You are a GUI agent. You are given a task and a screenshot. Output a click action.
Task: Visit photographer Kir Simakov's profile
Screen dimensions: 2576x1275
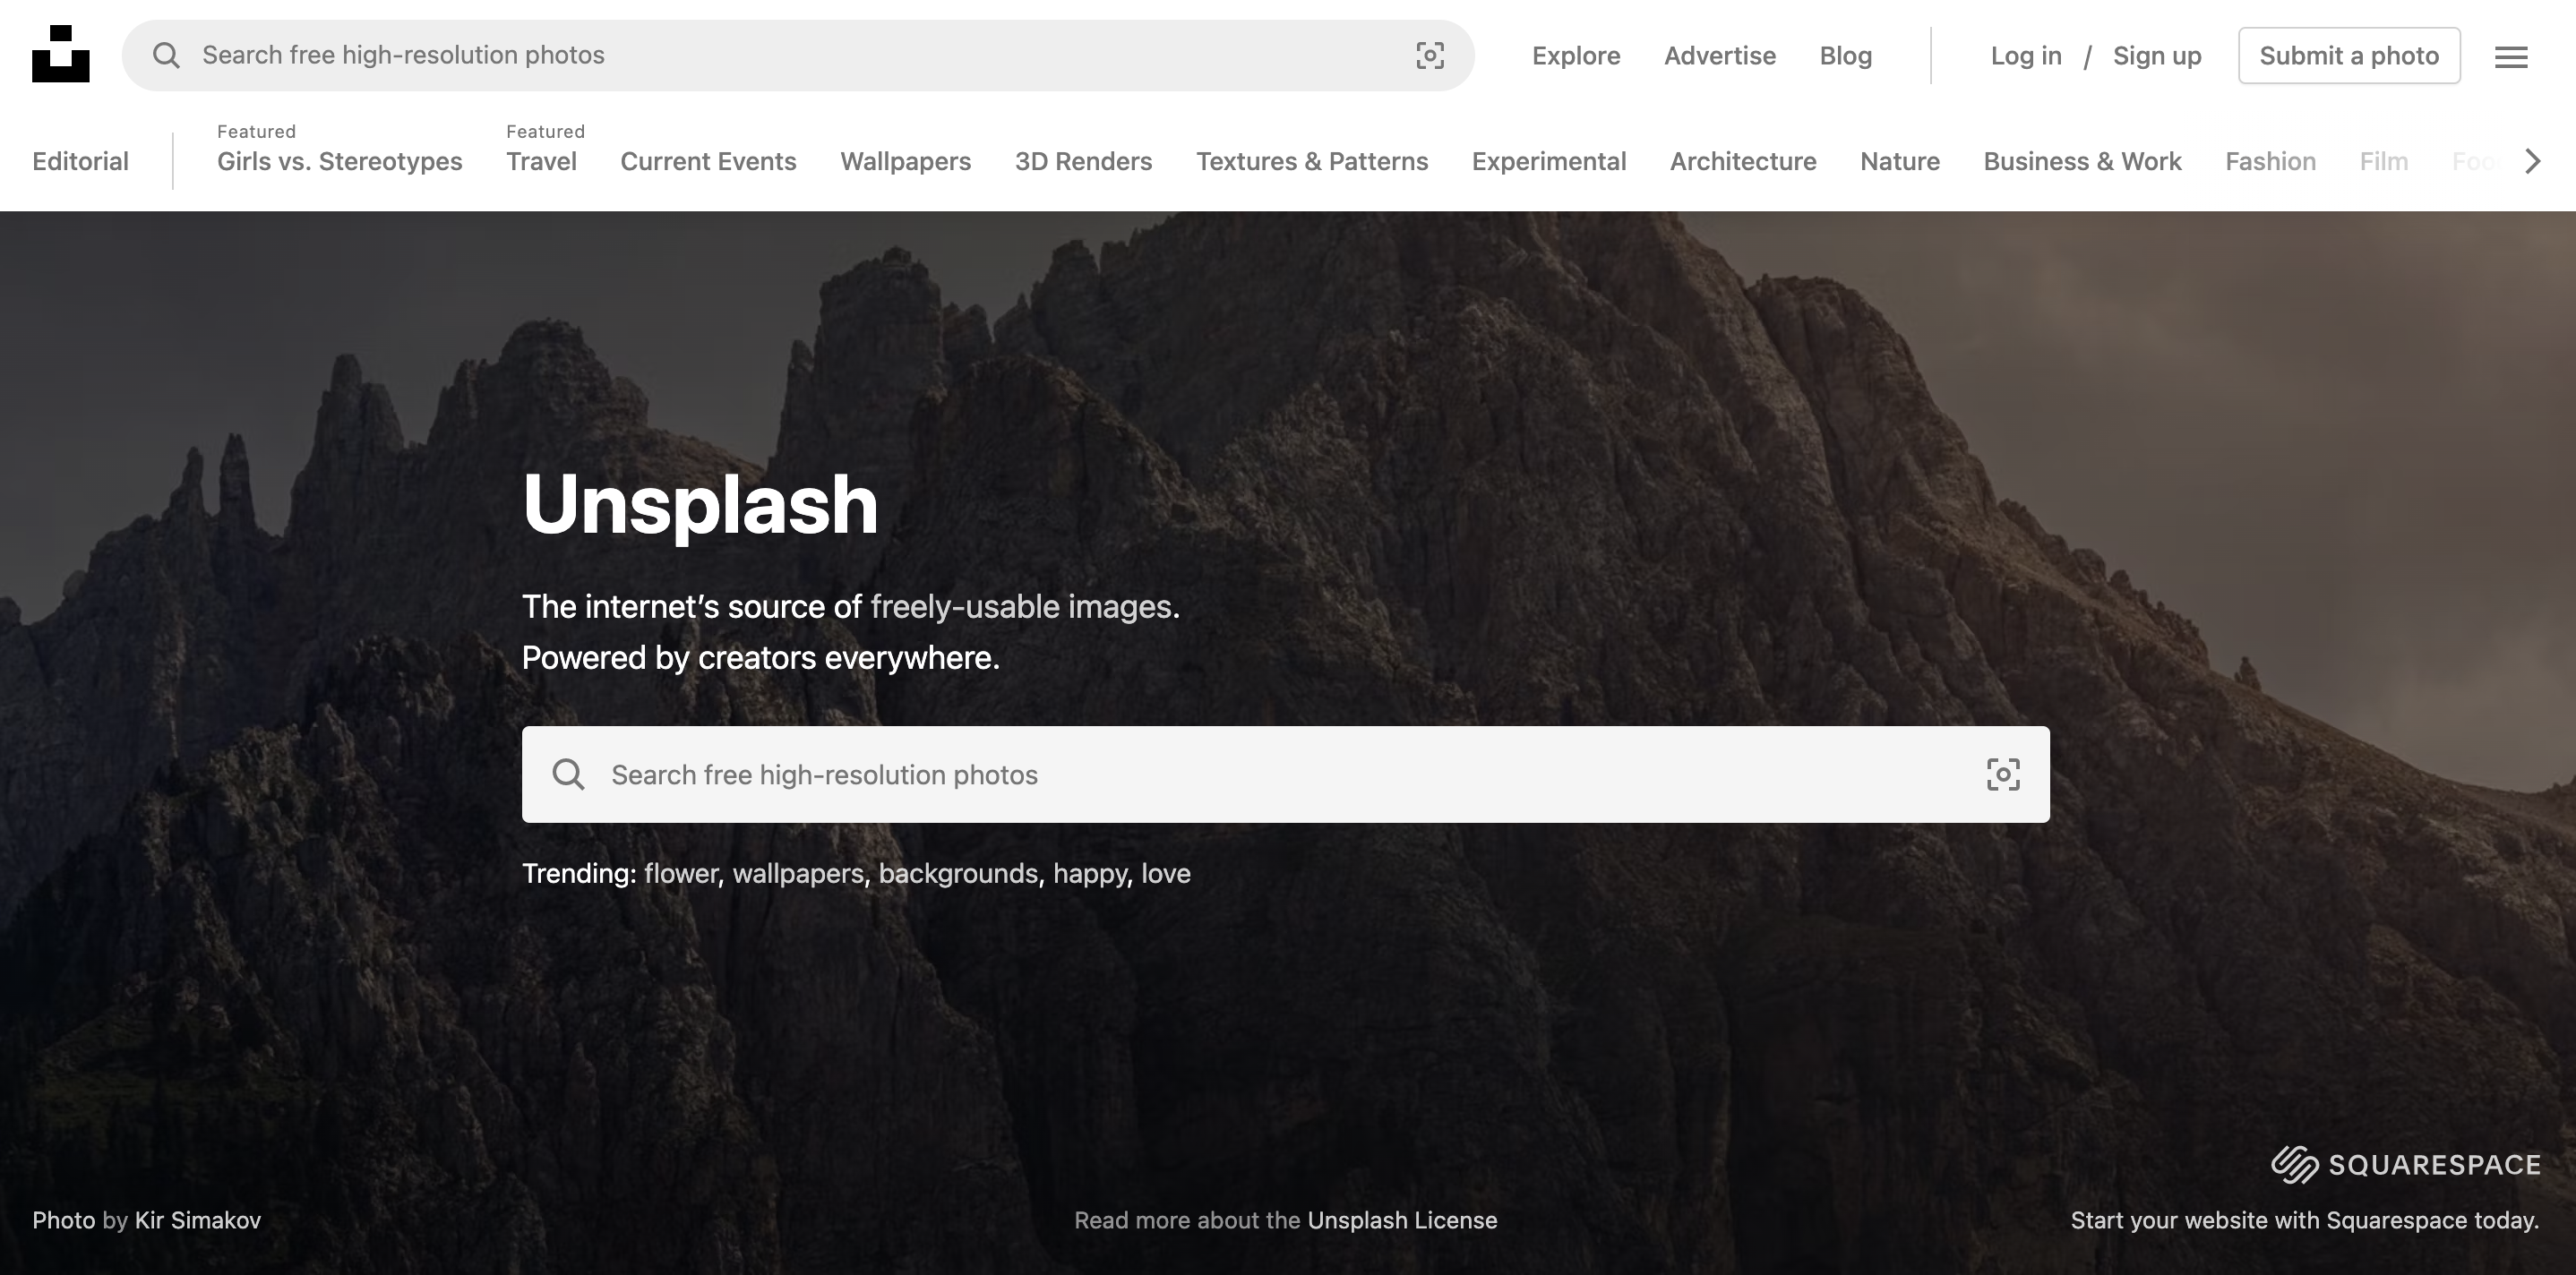point(198,1220)
